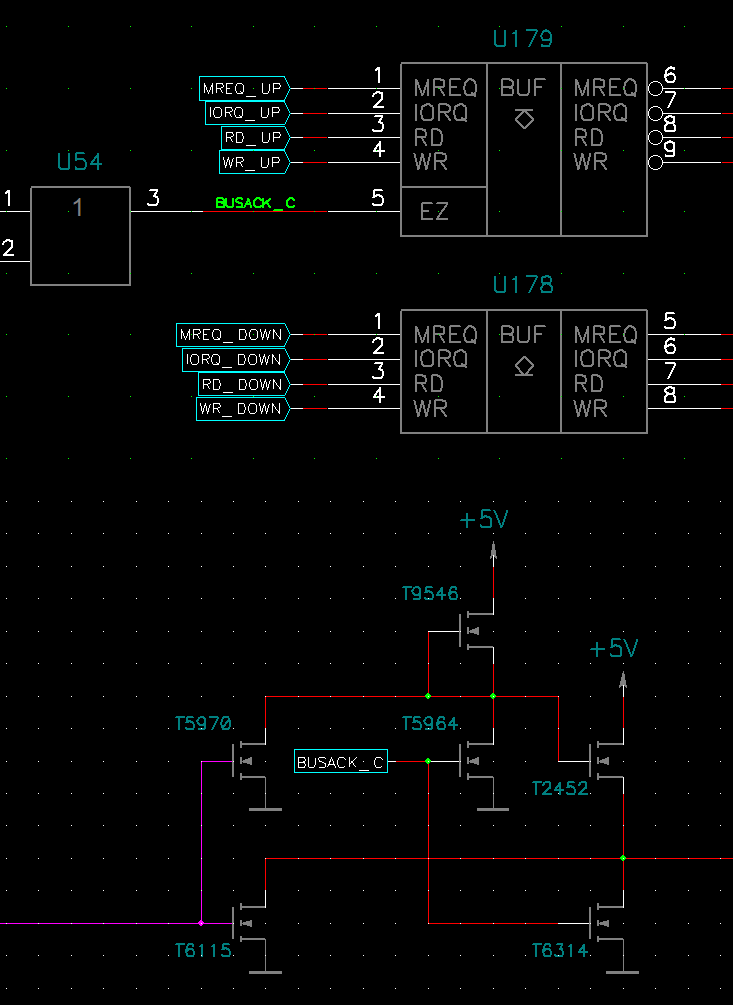Select the RD_DOWN port label
733x1005 pixels.
click(240, 384)
